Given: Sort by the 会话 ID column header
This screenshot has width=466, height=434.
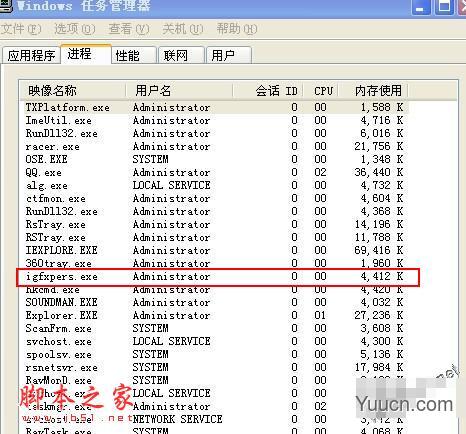Looking at the screenshot, I should coord(268,91).
